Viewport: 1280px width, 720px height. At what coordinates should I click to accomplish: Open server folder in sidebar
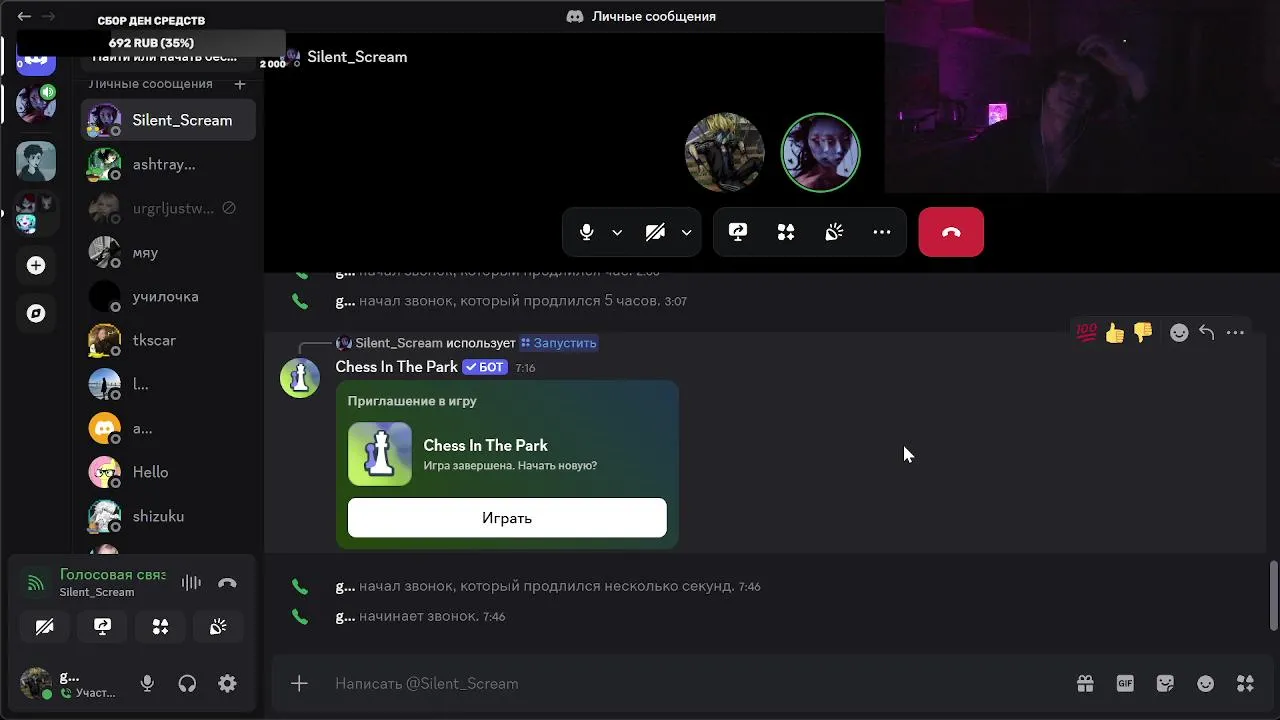[x=36, y=212]
